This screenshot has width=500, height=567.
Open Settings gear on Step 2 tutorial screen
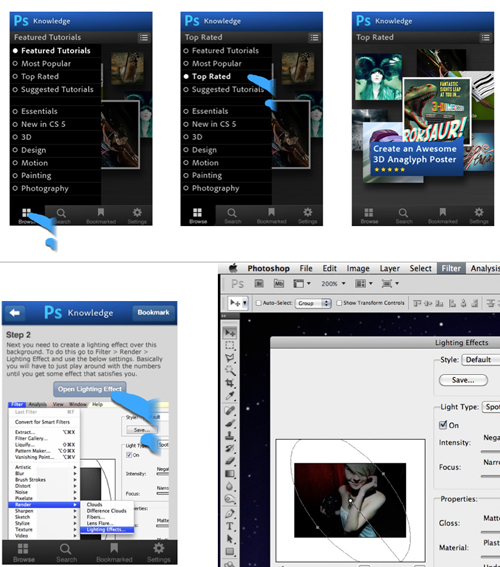tap(158, 552)
